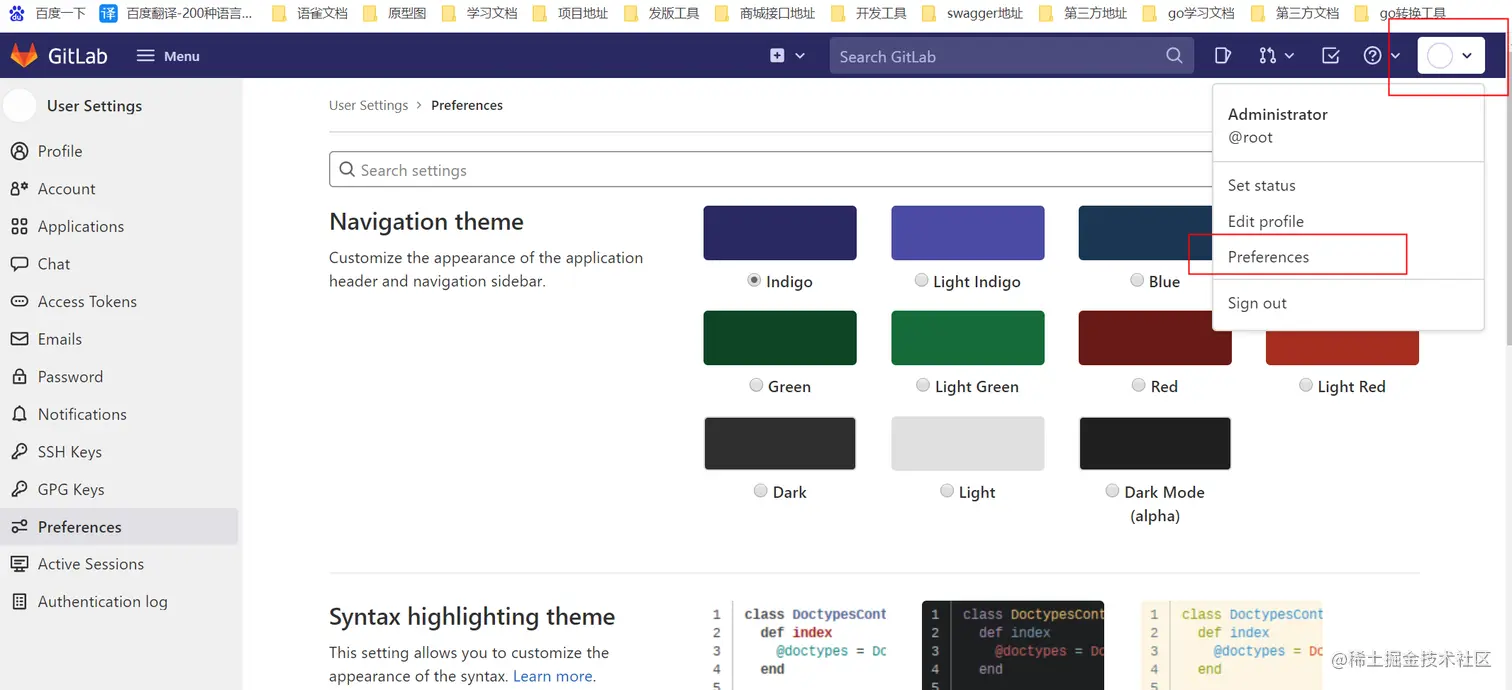The width and height of the screenshot is (1512, 690).
Task: Open the Merge requests icon
Action: click(x=1267, y=56)
